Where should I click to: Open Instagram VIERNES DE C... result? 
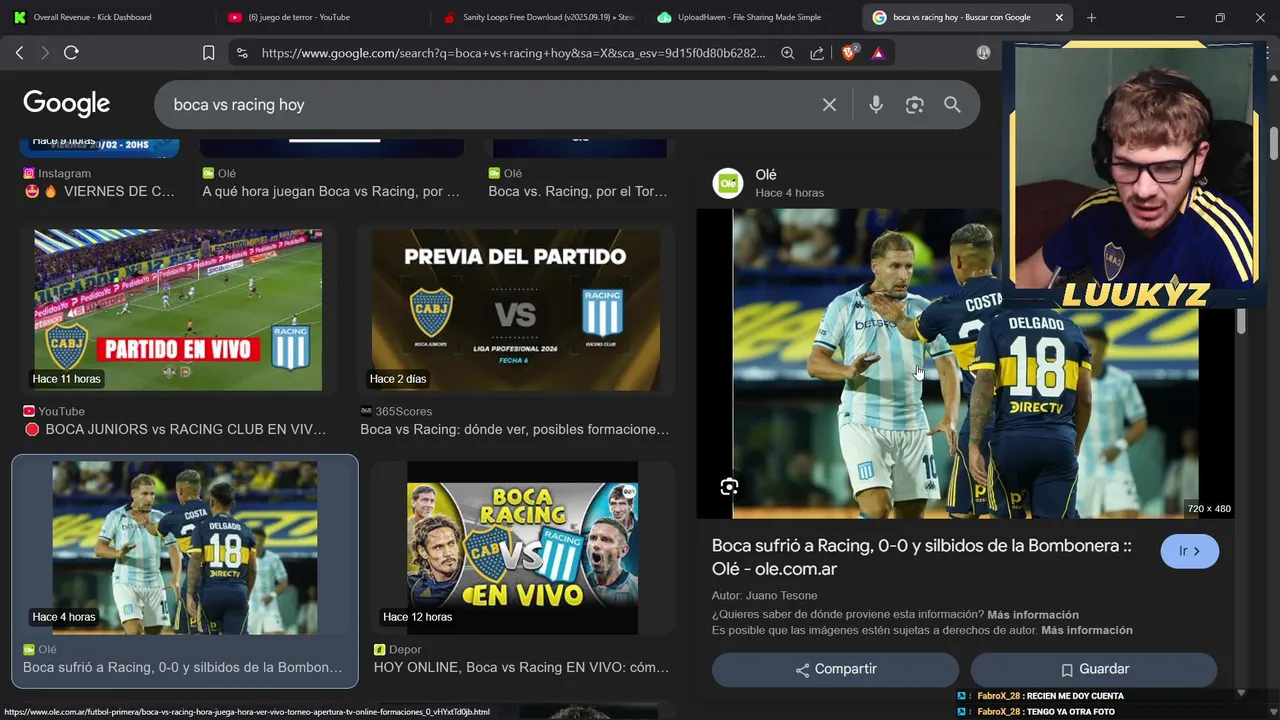click(x=99, y=191)
